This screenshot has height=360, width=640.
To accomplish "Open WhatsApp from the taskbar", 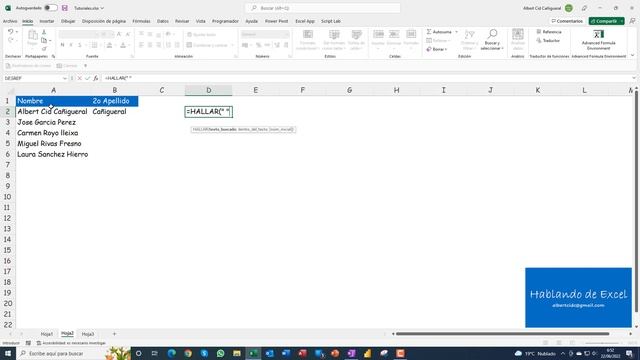I will 221,353.
